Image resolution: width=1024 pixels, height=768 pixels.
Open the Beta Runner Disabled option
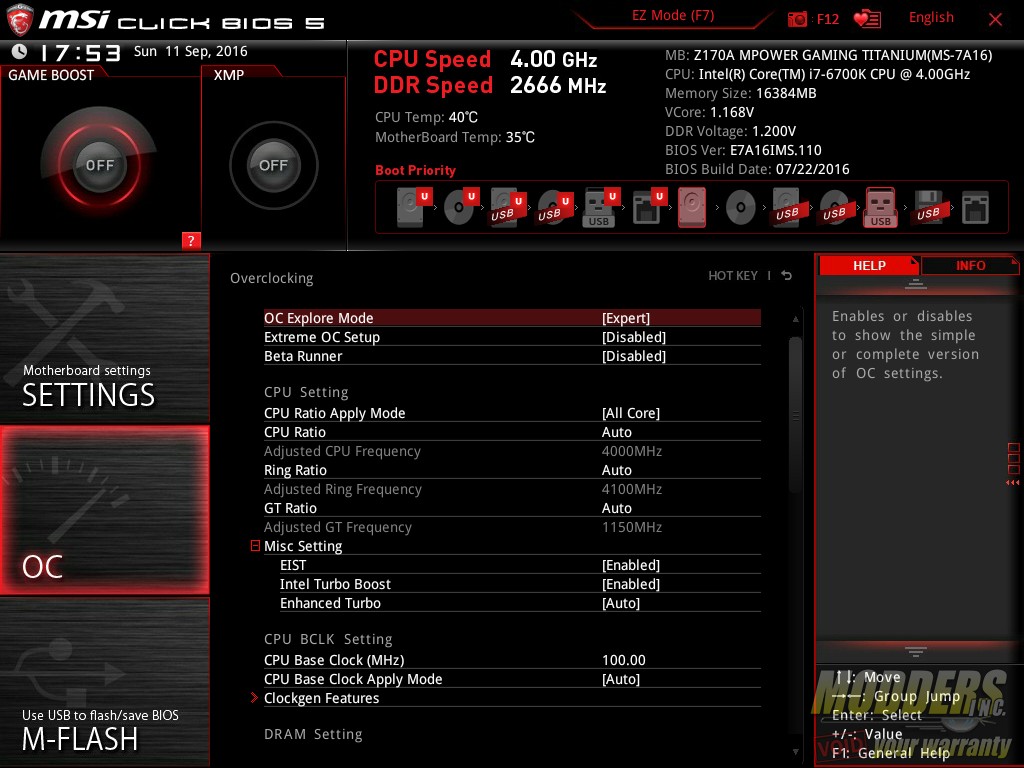[x=512, y=356]
